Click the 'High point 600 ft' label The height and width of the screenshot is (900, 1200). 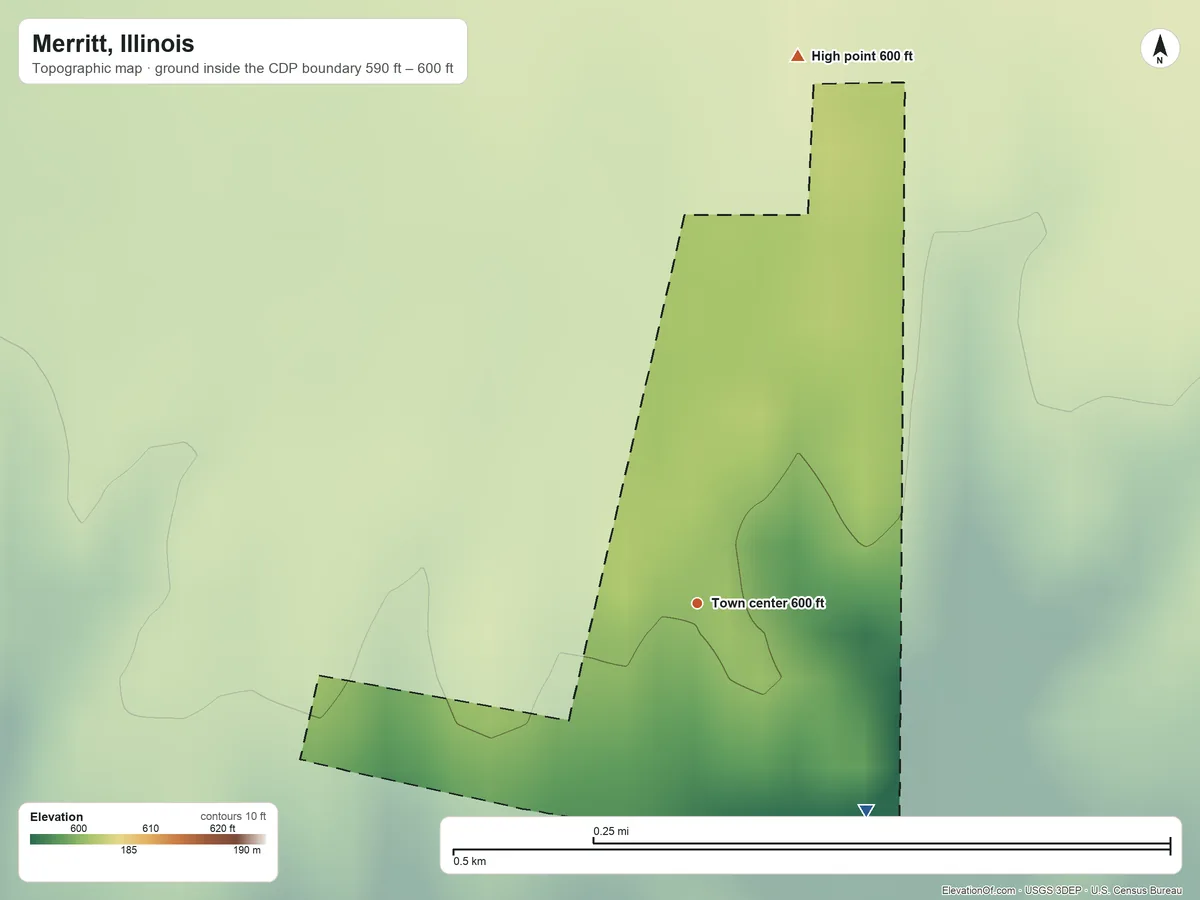tap(862, 56)
